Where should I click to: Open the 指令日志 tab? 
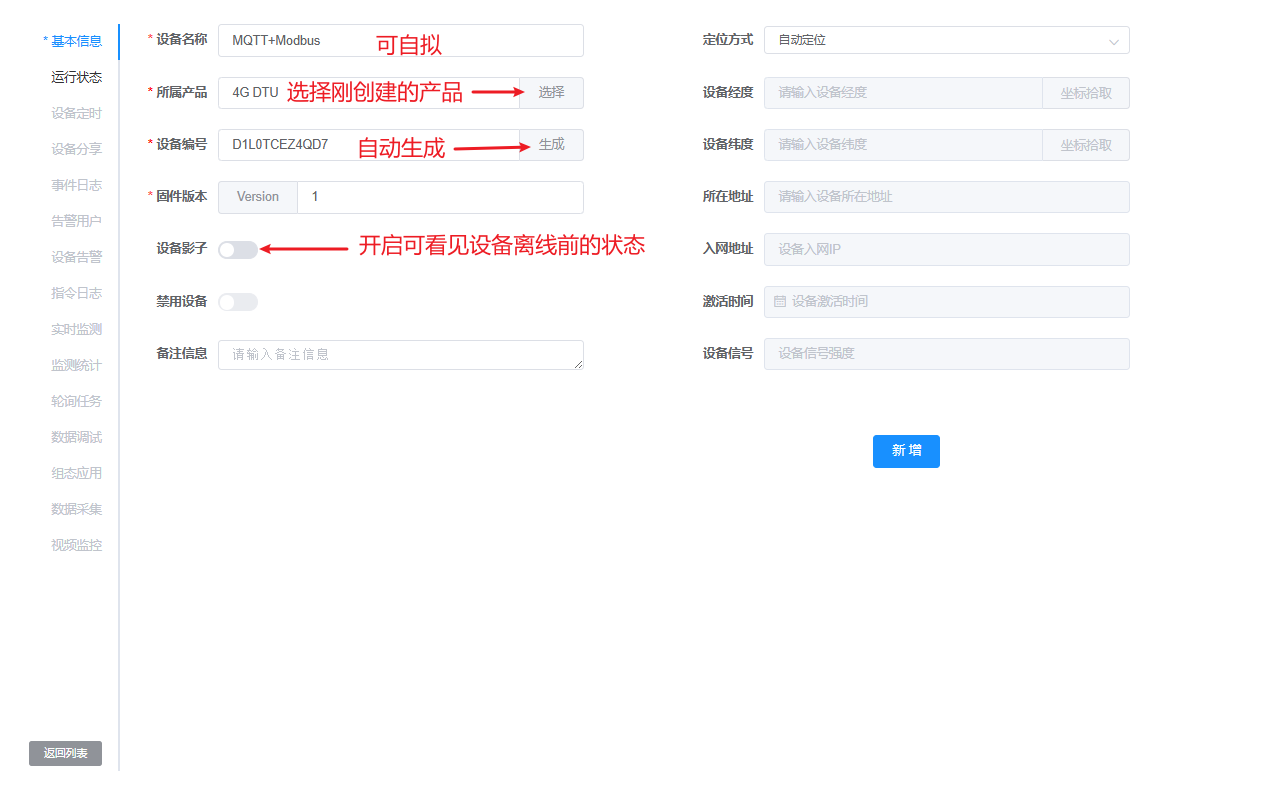(x=76, y=293)
